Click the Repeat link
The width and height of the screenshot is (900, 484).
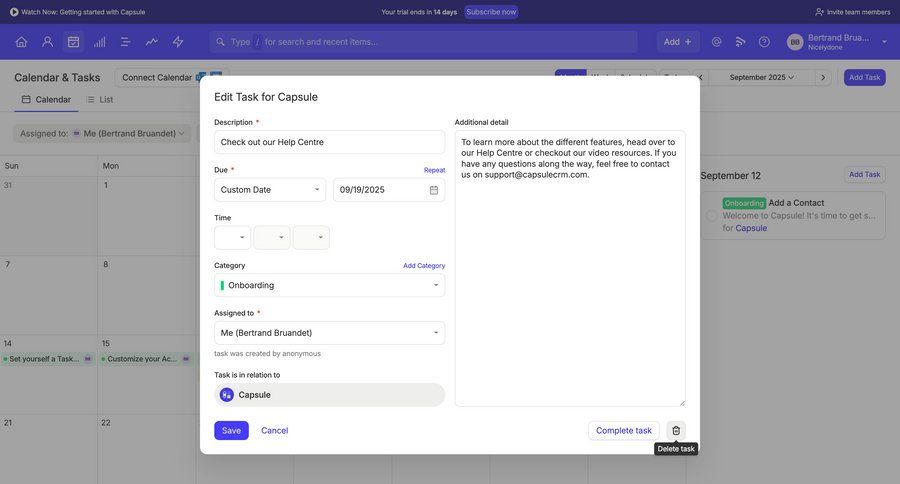click(x=435, y=171)
